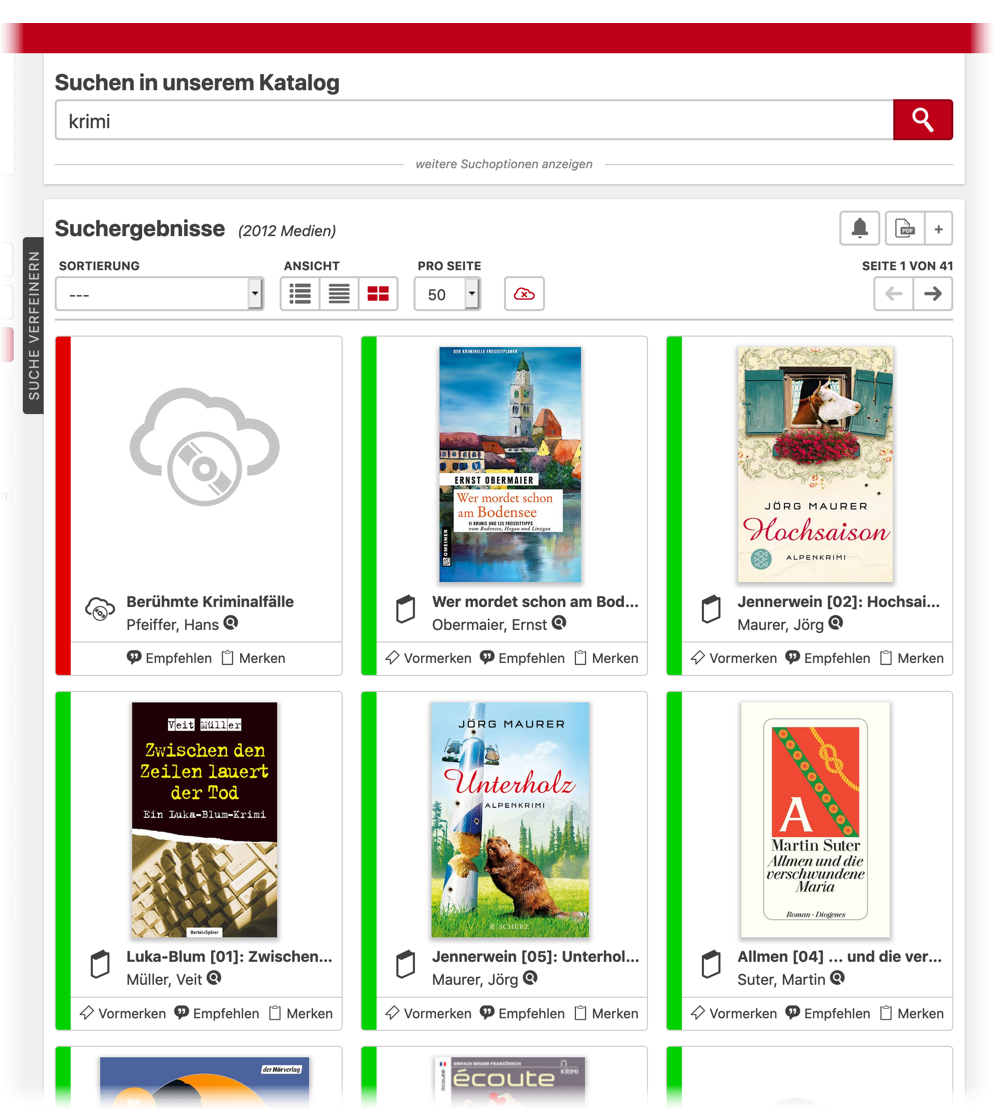Image resolution: width=994 pixels, height=1109 pixels.
Task: Open the Pro Seite dropdown
Action: coord(447,294)
